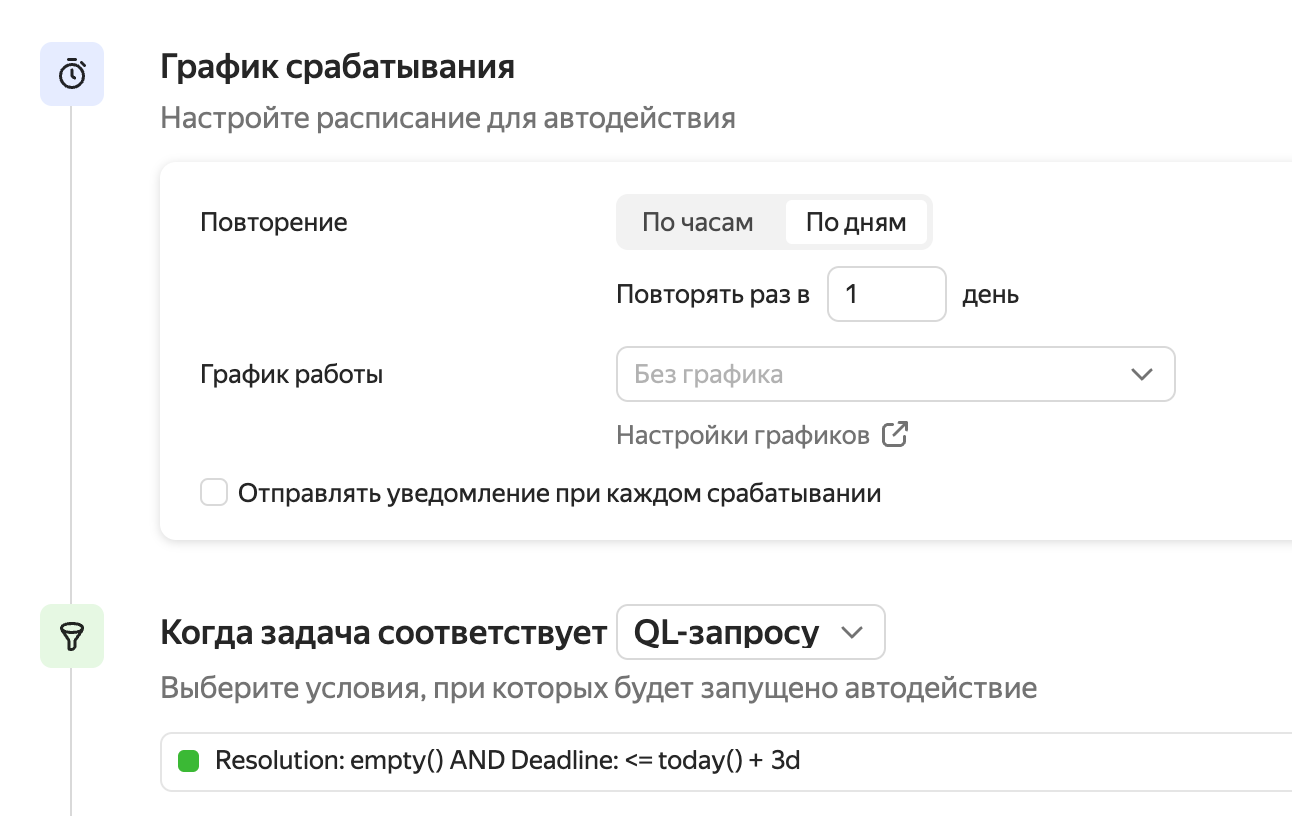Viewport: 1292px width, 816px height.
Task: Click the Когда задача соответствует heading
Action: (x=383, y=633)
